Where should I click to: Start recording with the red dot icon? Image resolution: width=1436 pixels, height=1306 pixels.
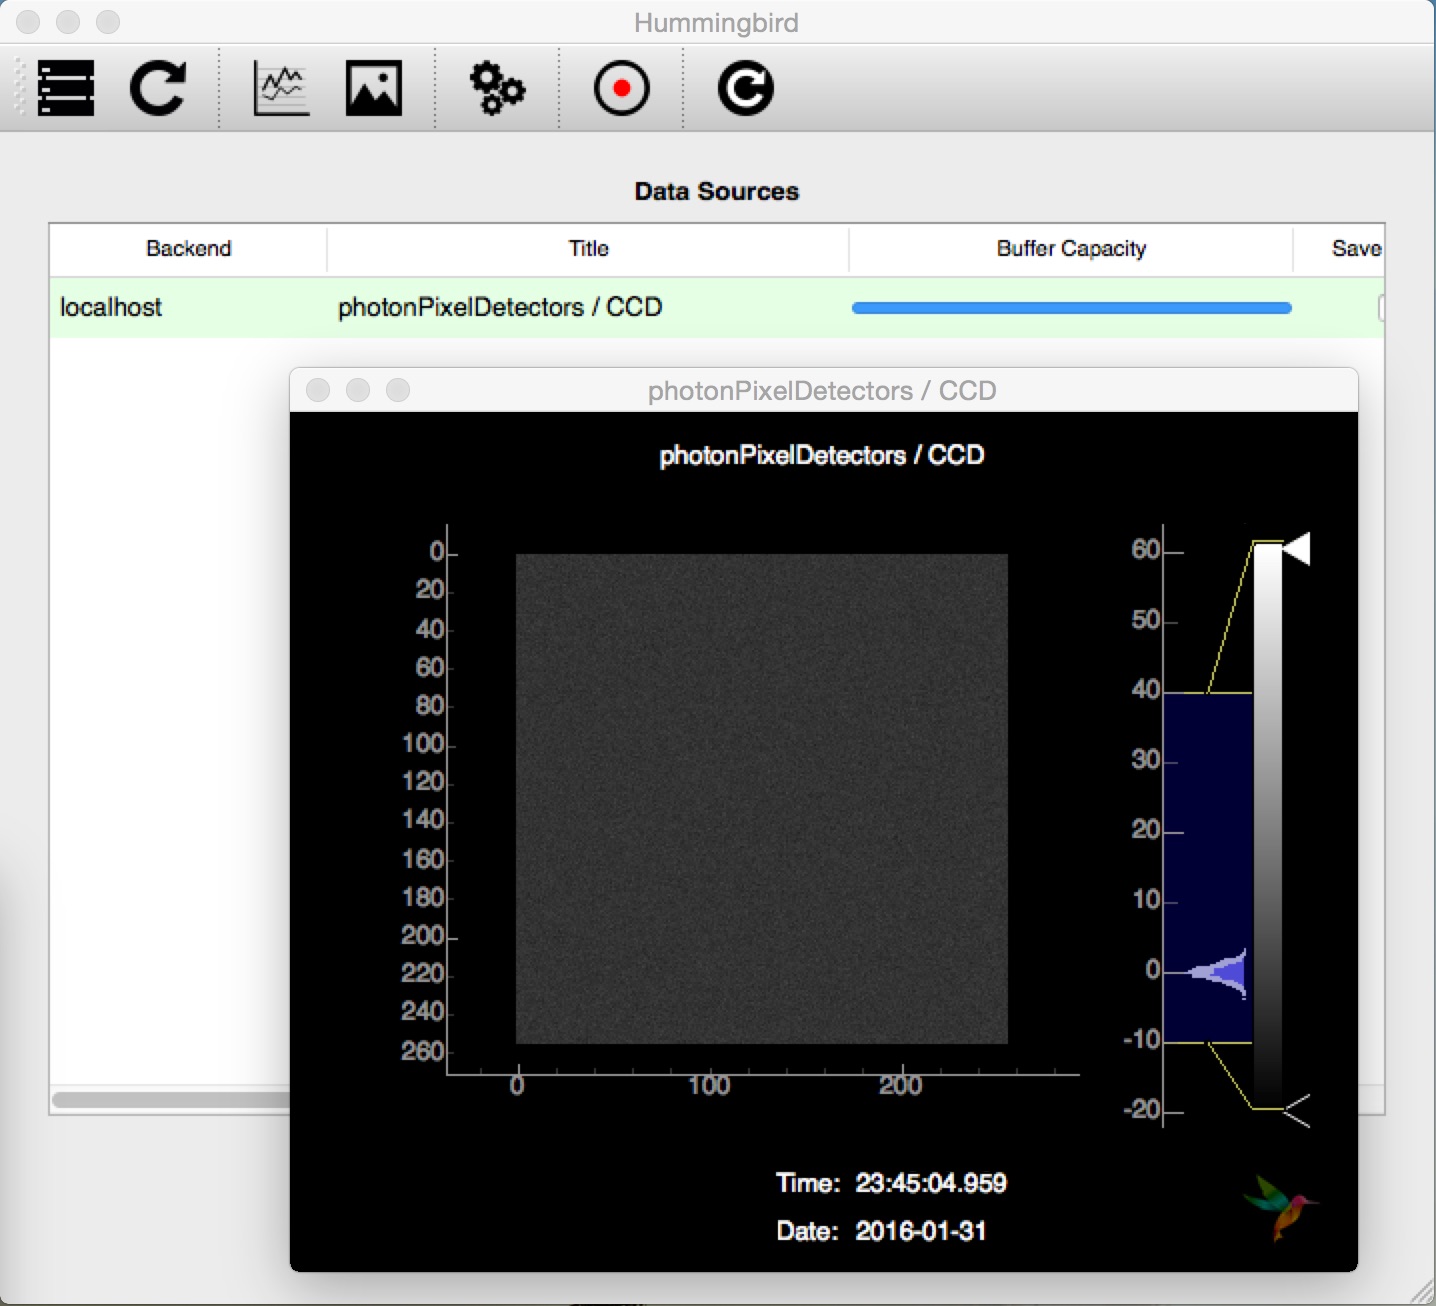[621, 88]
